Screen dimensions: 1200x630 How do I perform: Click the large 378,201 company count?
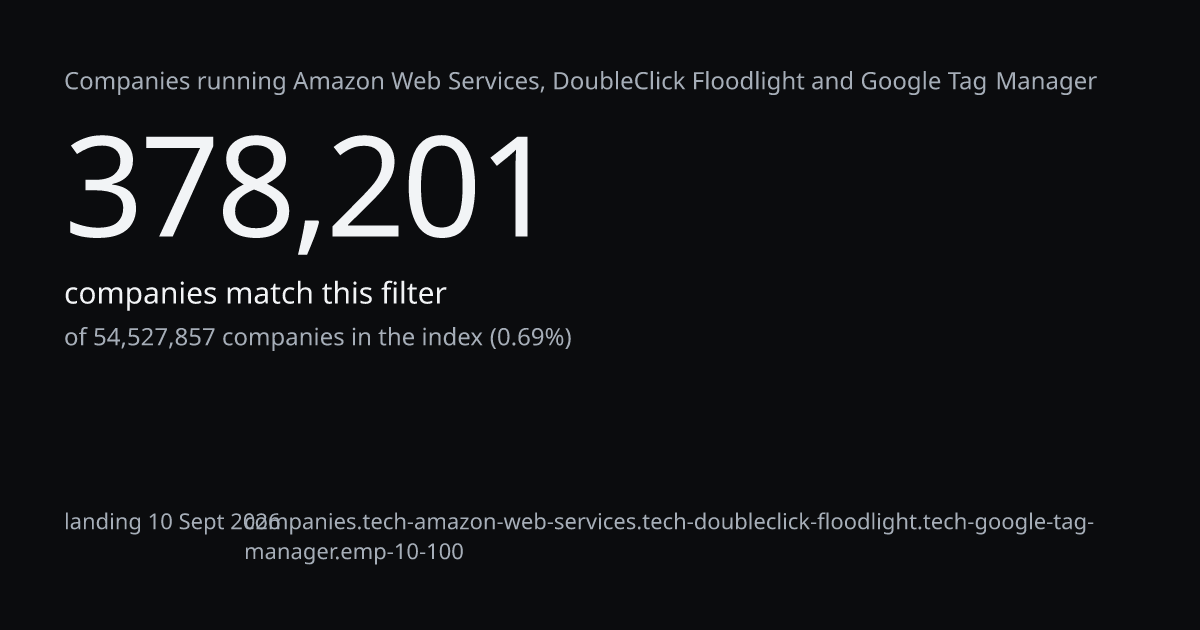point(303,189)
